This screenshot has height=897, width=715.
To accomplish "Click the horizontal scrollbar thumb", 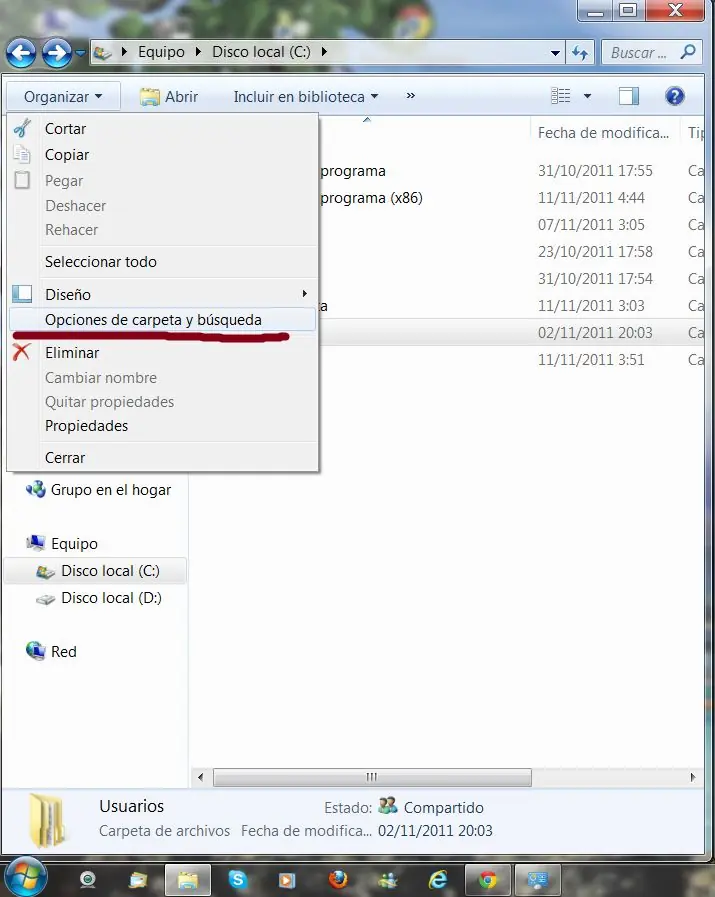I will [372, 777].
